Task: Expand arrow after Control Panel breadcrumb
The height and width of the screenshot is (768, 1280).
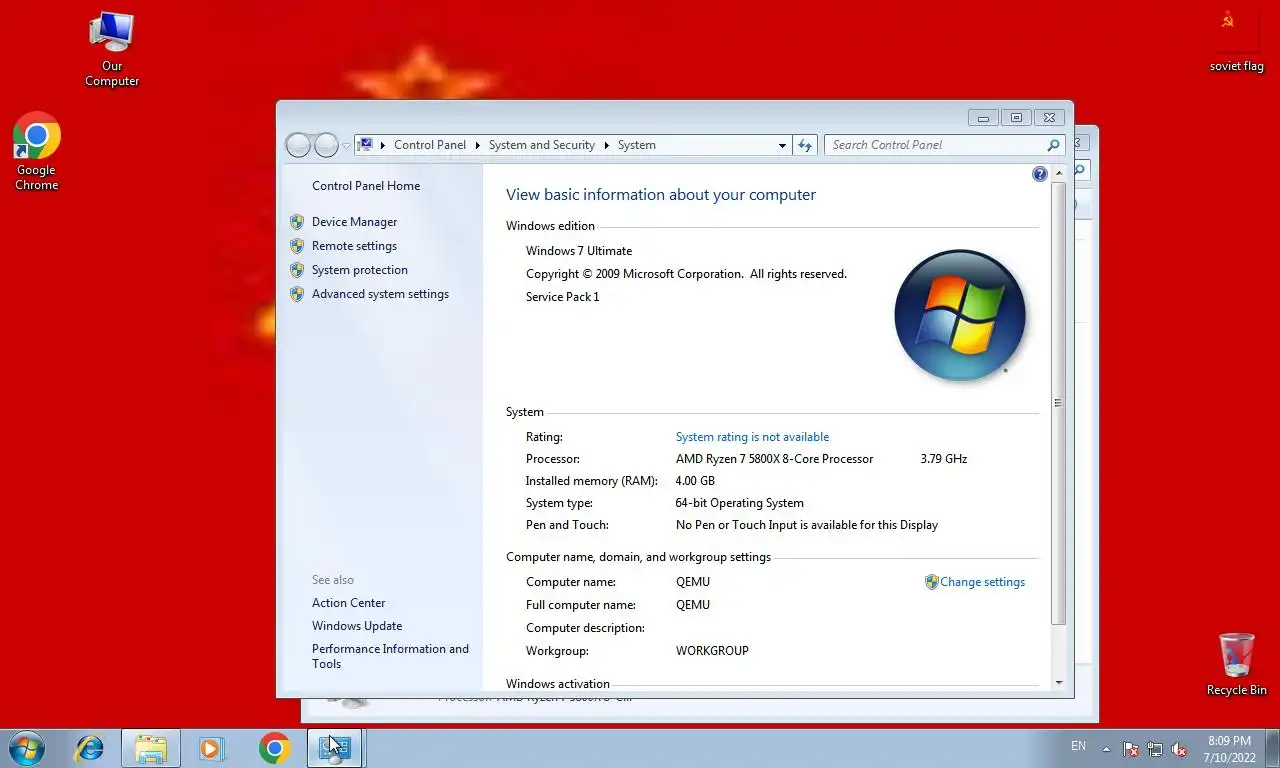Action: [477, 145]
